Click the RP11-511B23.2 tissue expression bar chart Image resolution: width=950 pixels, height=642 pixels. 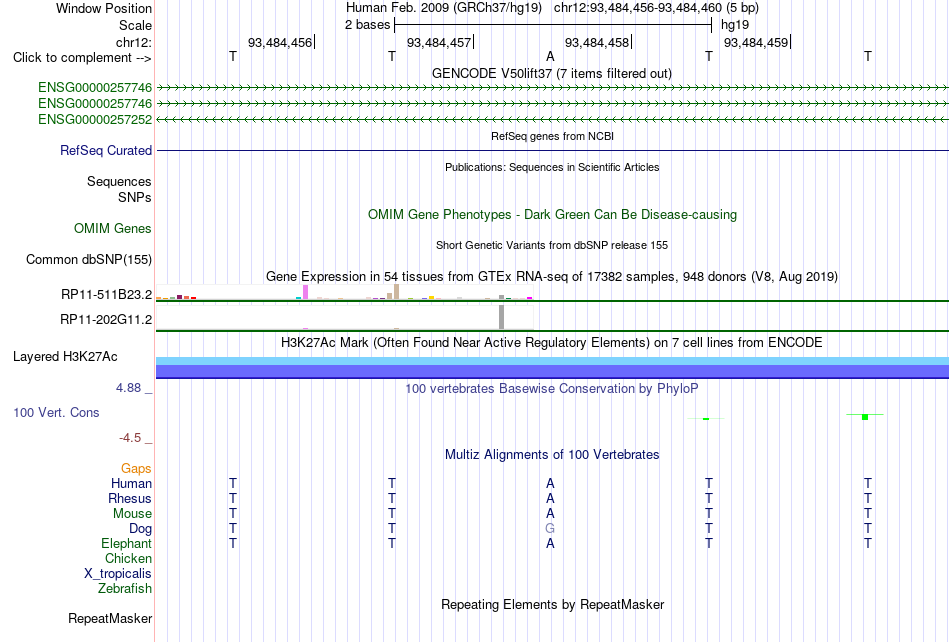pyautogui.click(x=344, y=293)
